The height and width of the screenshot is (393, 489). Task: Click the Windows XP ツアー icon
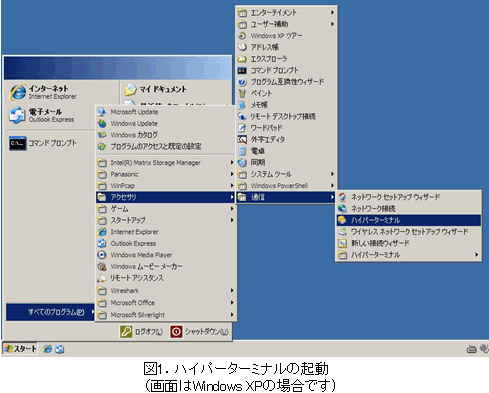click(x=242, y=36)
